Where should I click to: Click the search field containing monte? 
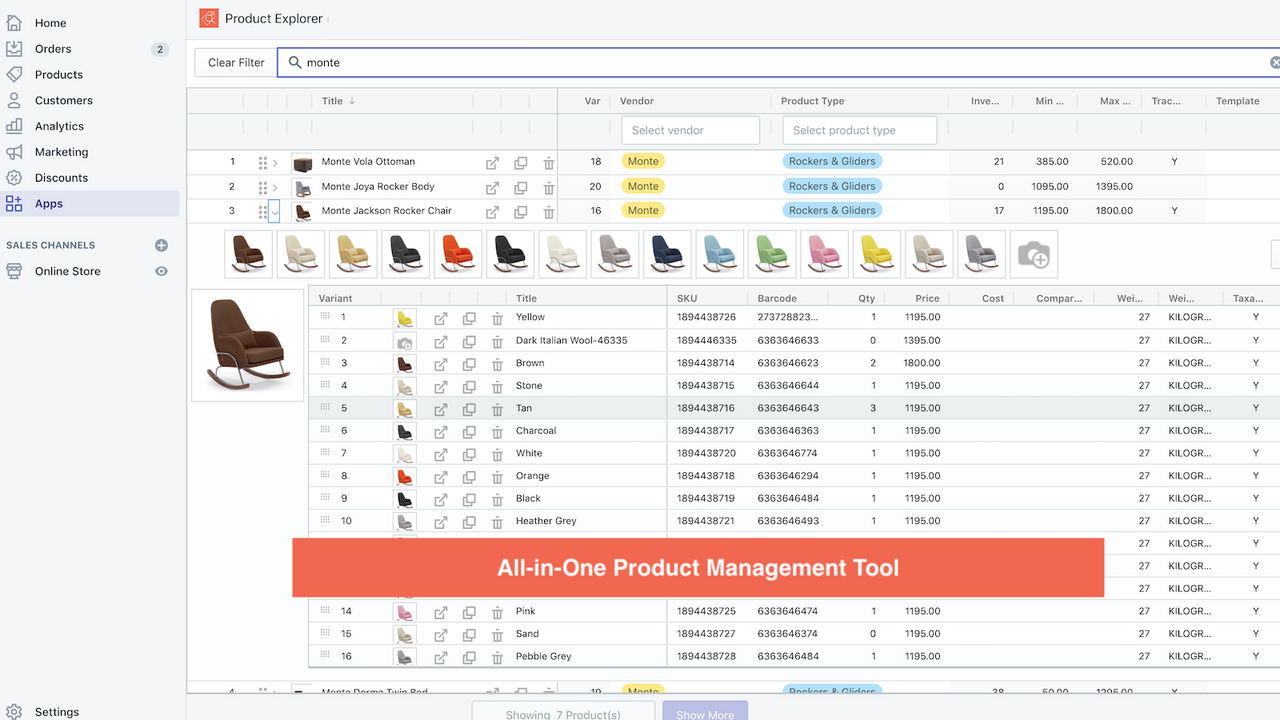(780, 63)
